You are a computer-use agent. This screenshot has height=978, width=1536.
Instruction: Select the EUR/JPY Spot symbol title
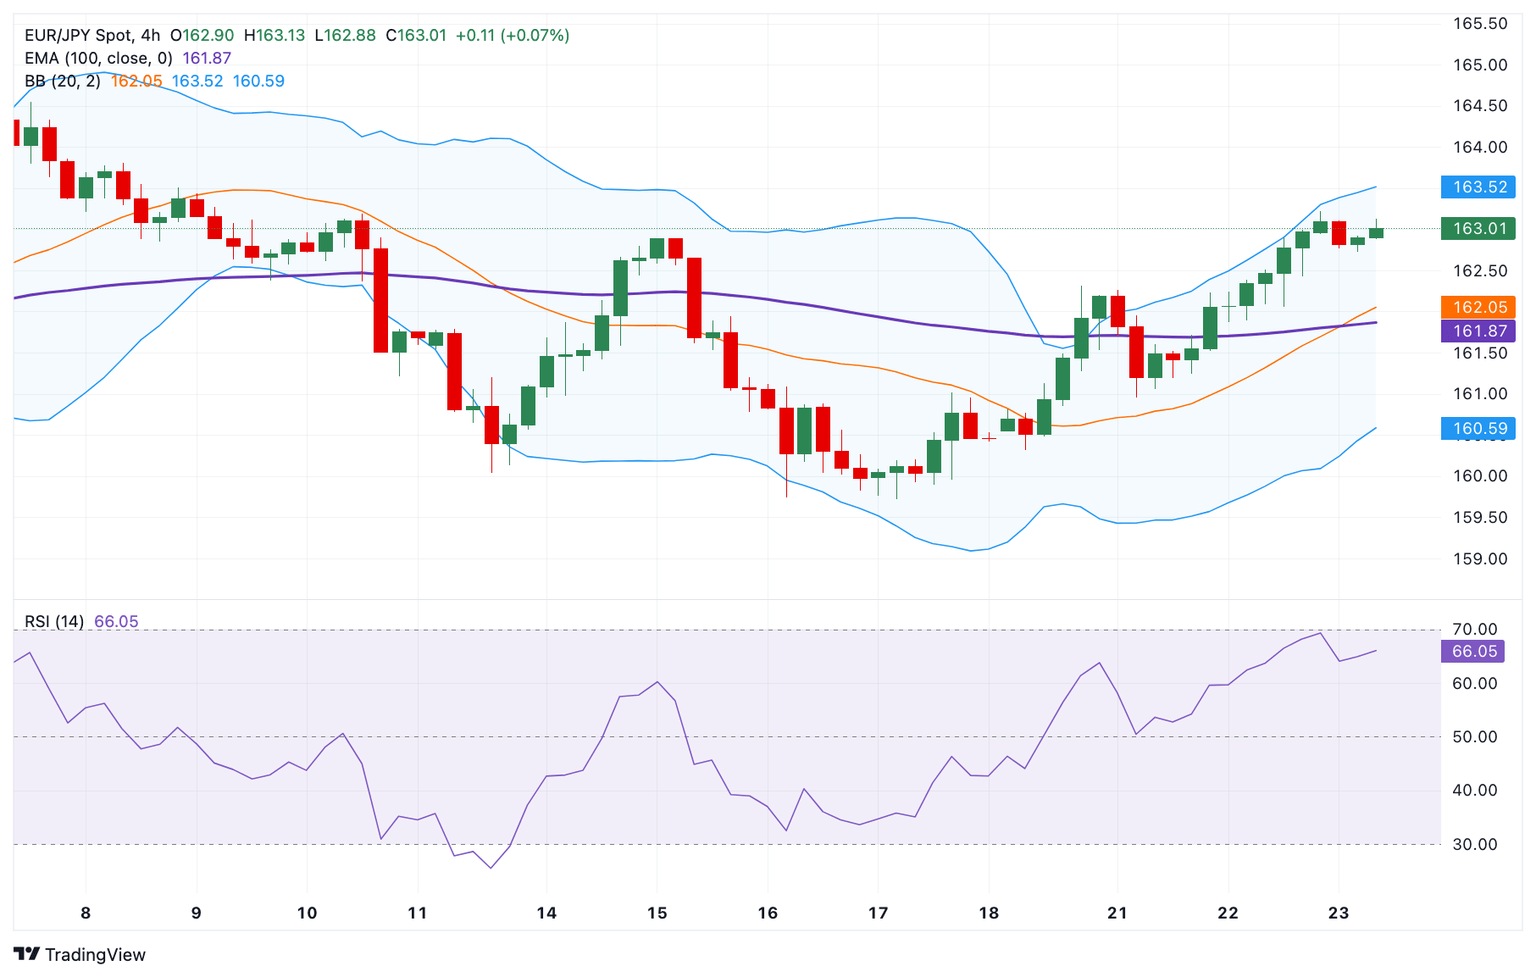tap(76, 35)
